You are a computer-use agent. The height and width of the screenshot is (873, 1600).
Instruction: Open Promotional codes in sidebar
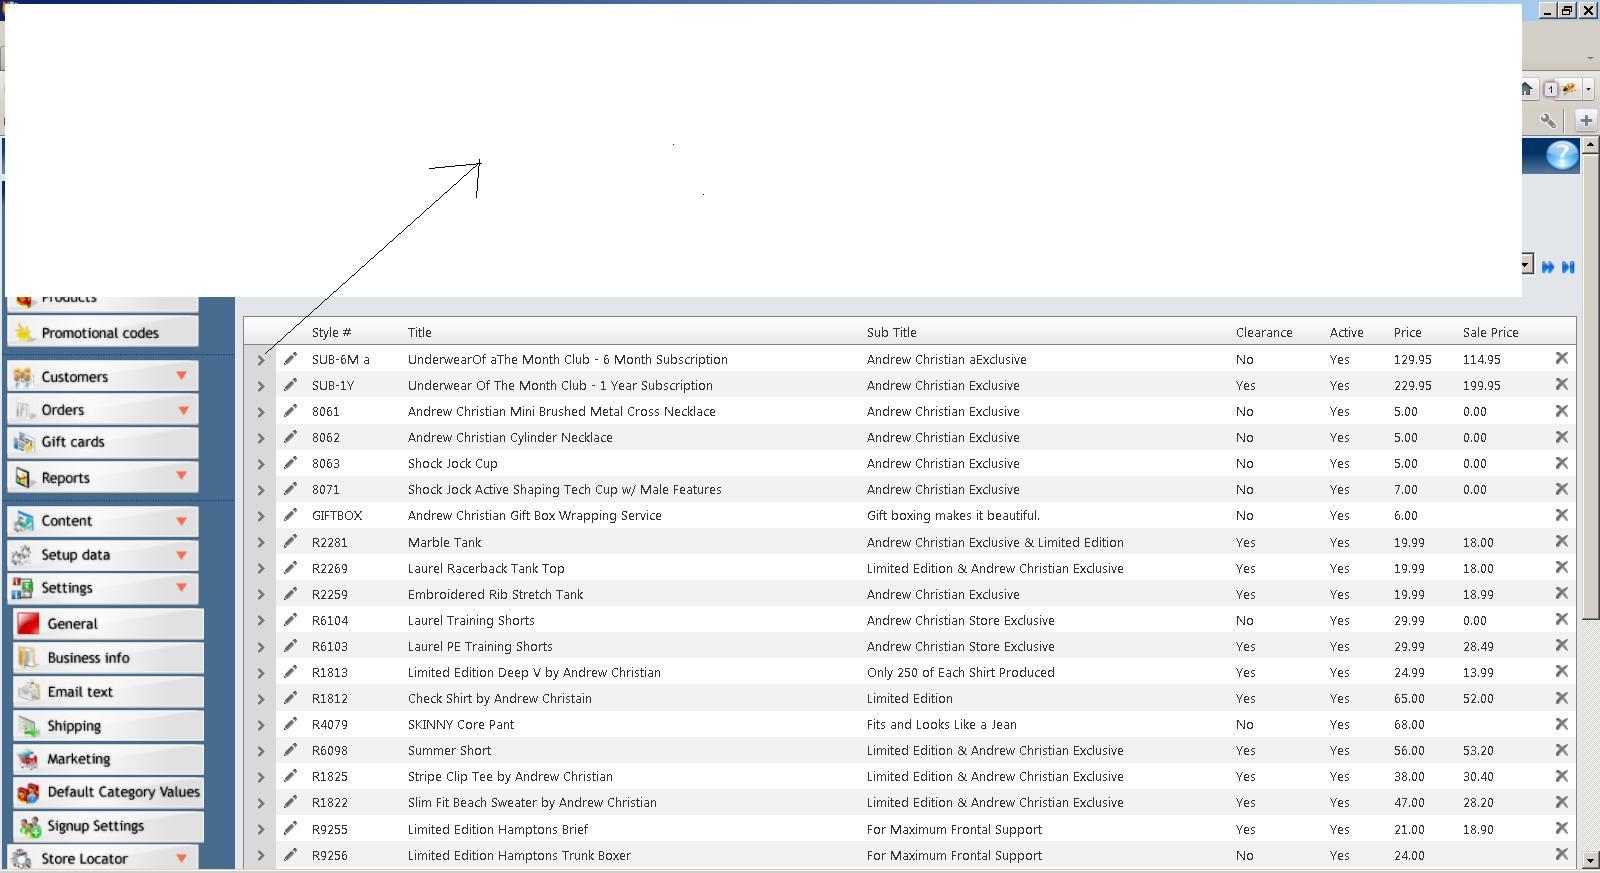tap(102, 333)
